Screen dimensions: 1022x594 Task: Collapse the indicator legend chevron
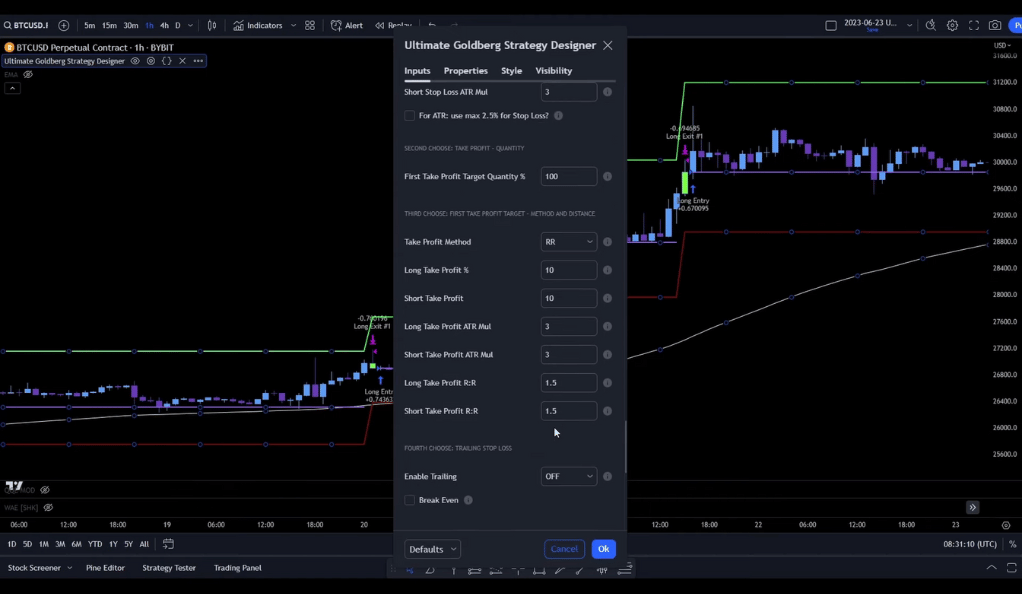[12, 88]
